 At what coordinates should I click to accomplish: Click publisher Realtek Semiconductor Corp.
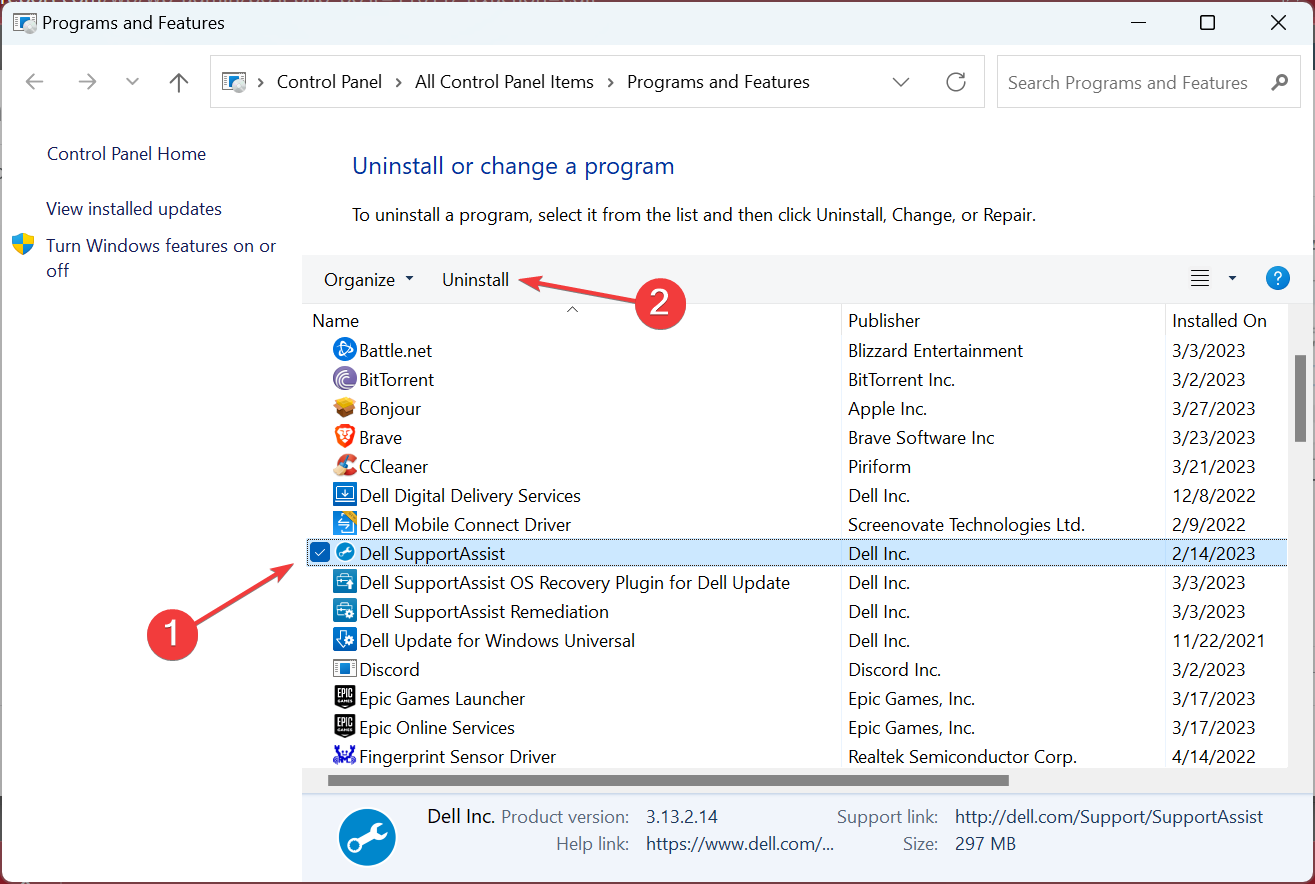[962, 757]
